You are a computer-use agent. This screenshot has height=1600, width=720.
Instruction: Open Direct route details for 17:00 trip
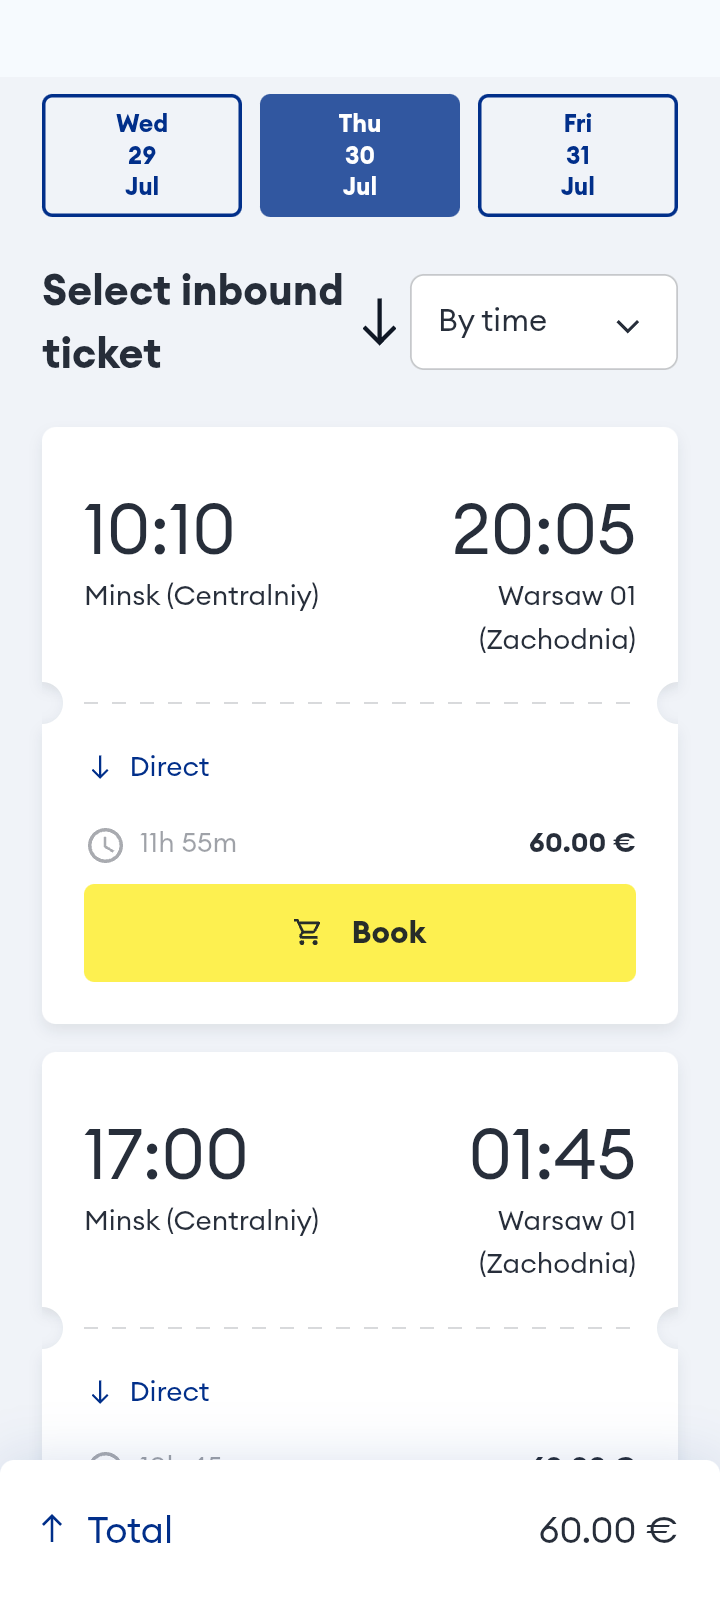(x=169, y=1392)
